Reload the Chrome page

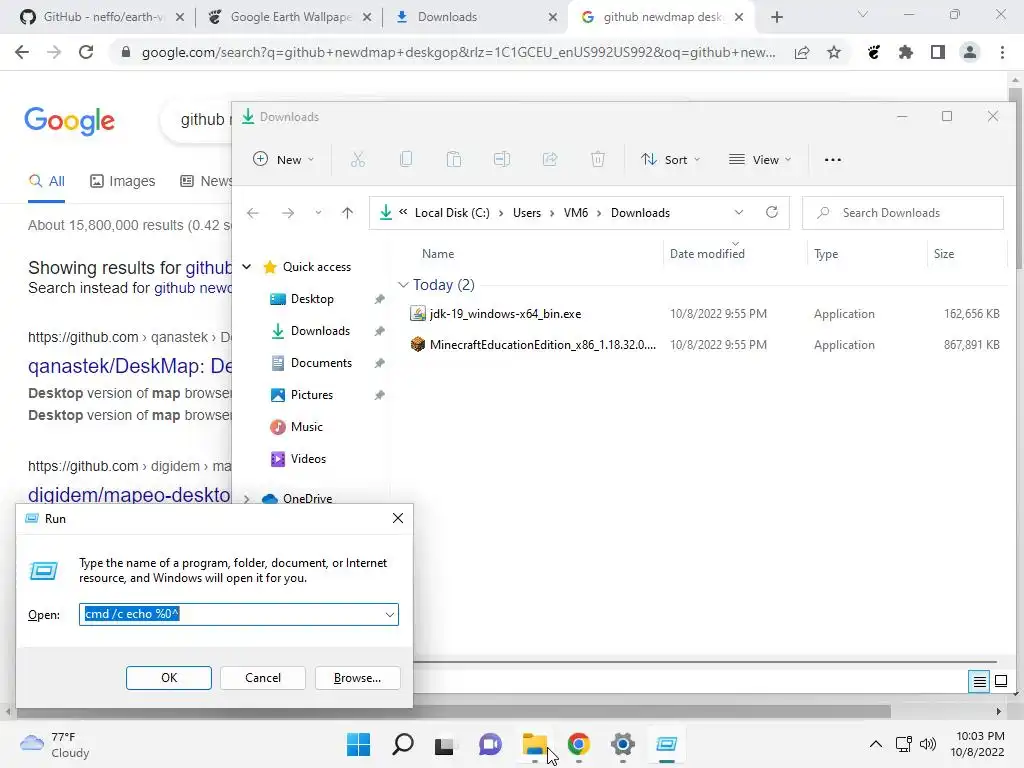click(86, 52)
